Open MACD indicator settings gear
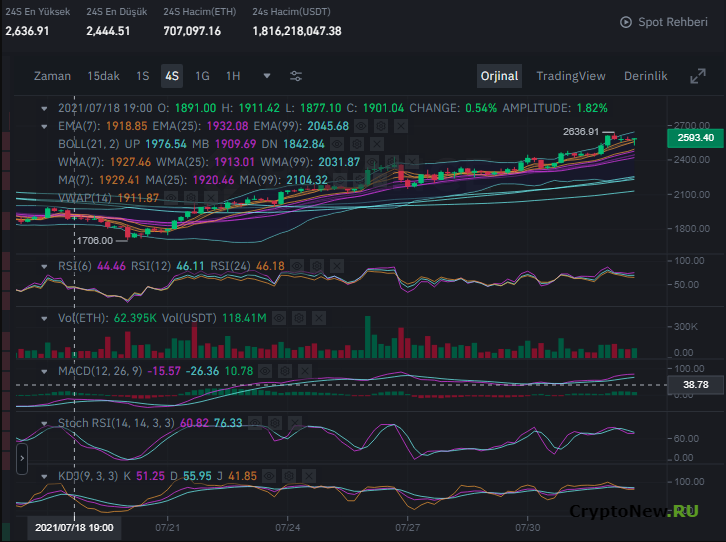 285,371
